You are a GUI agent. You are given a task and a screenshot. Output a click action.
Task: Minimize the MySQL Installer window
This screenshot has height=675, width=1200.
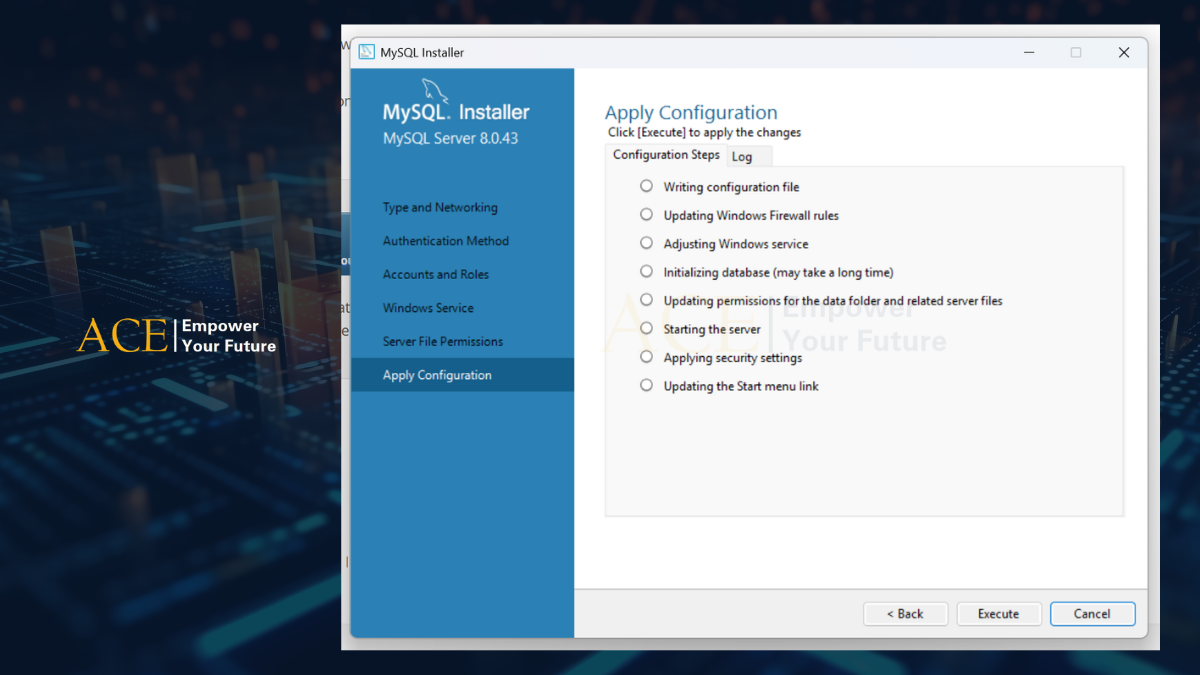(1028, 53)
